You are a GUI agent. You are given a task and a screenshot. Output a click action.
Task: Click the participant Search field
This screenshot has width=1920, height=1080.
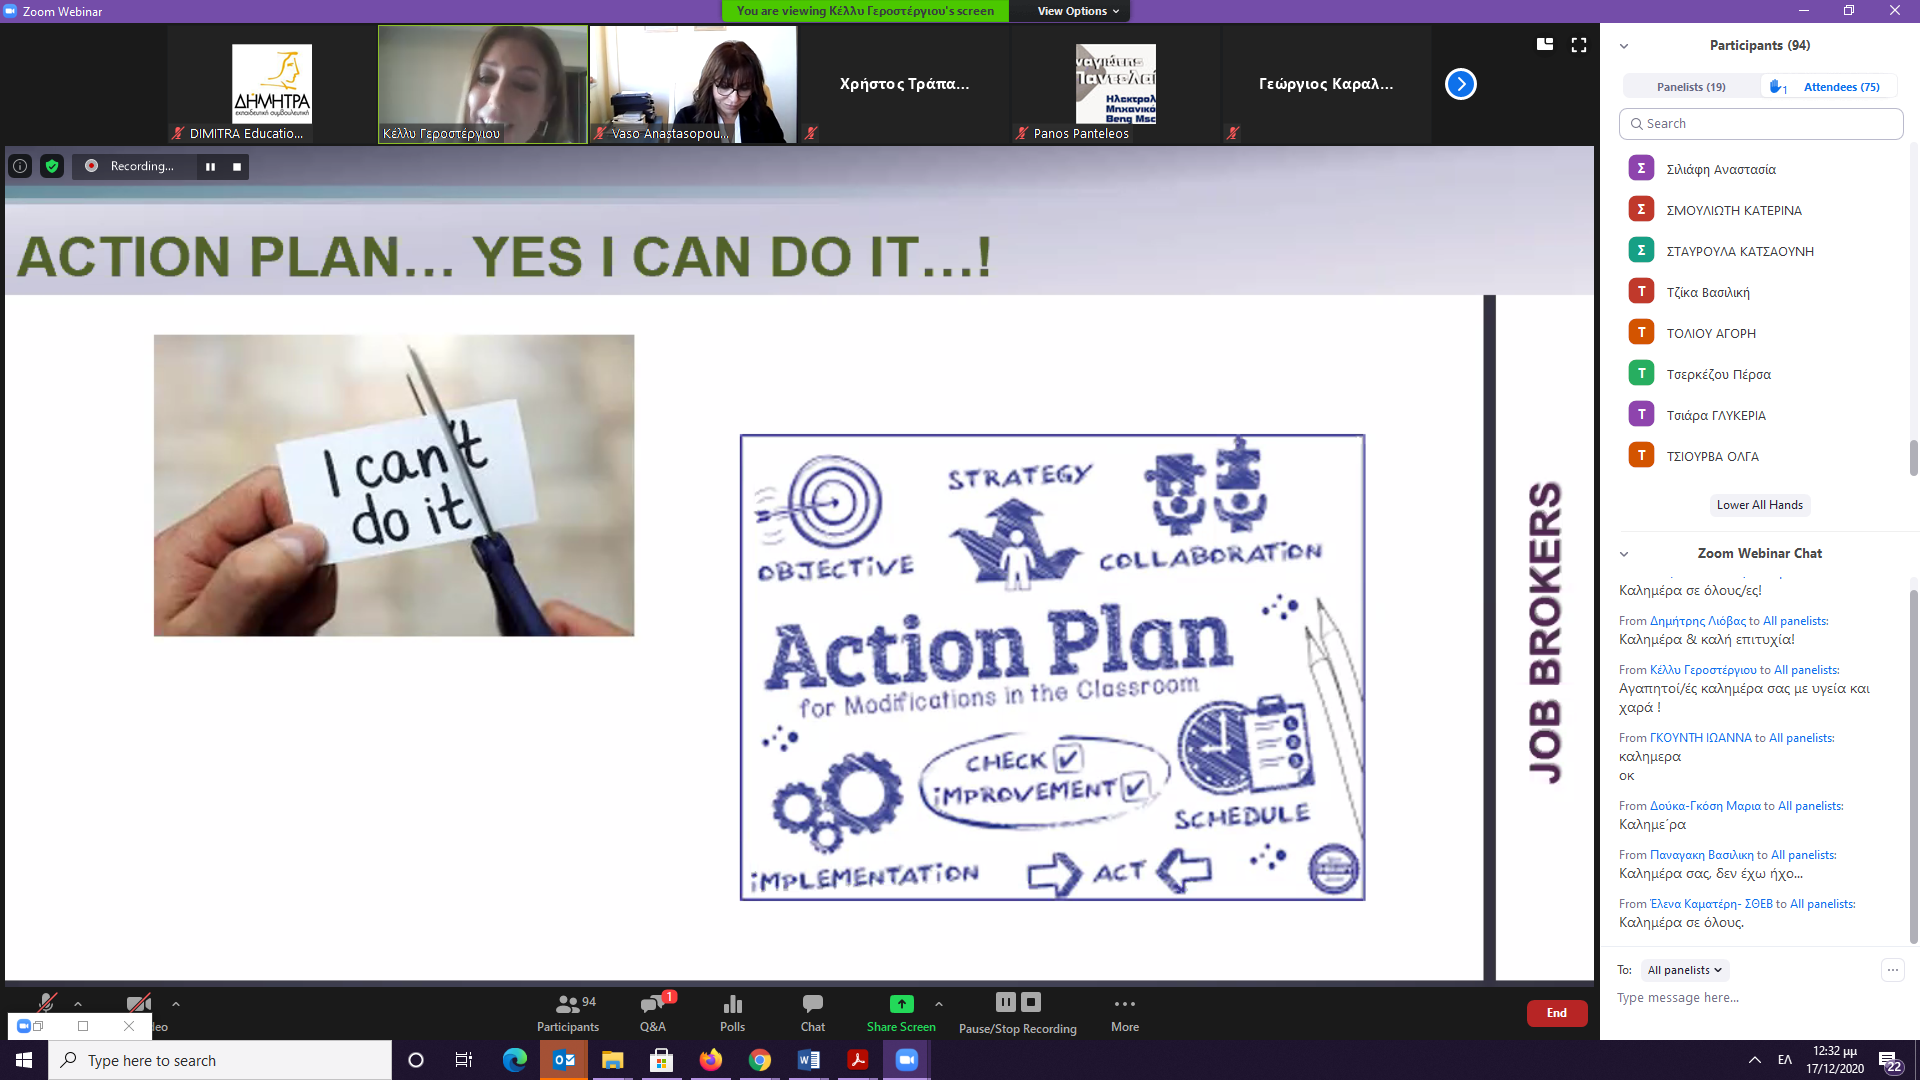coord(1760,124)
